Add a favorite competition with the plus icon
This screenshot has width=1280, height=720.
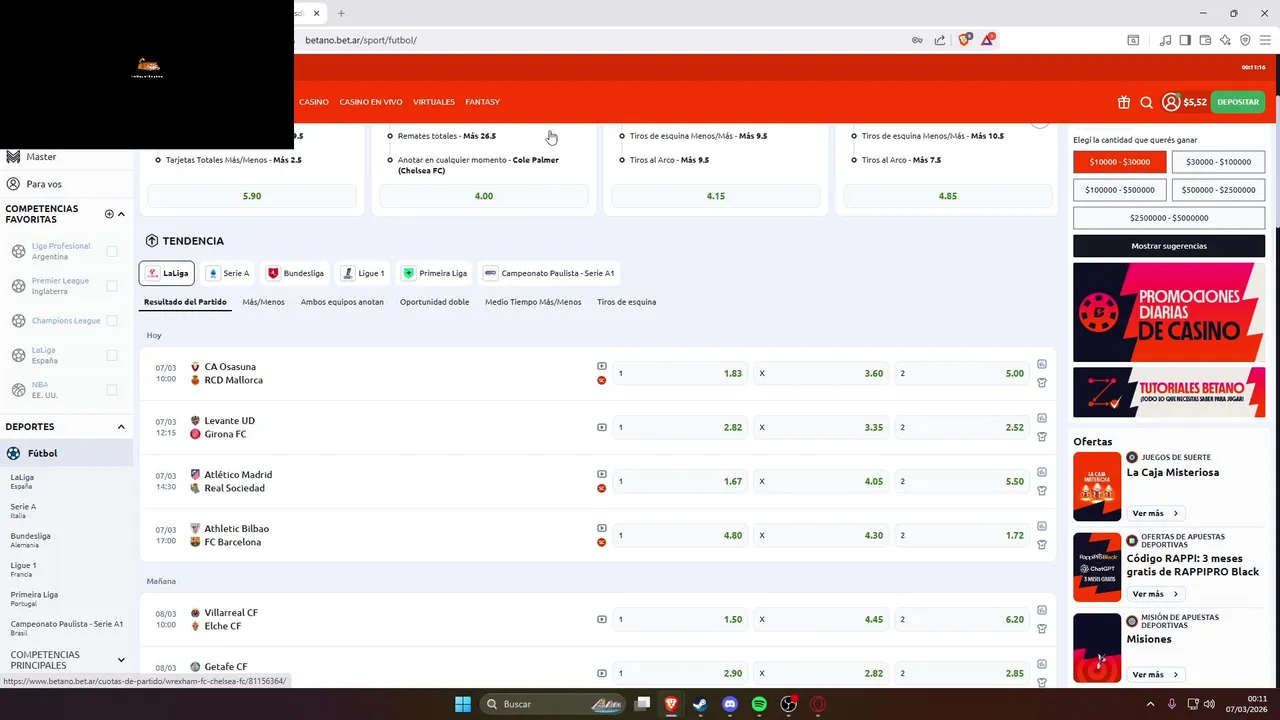(x=109, y=214)
